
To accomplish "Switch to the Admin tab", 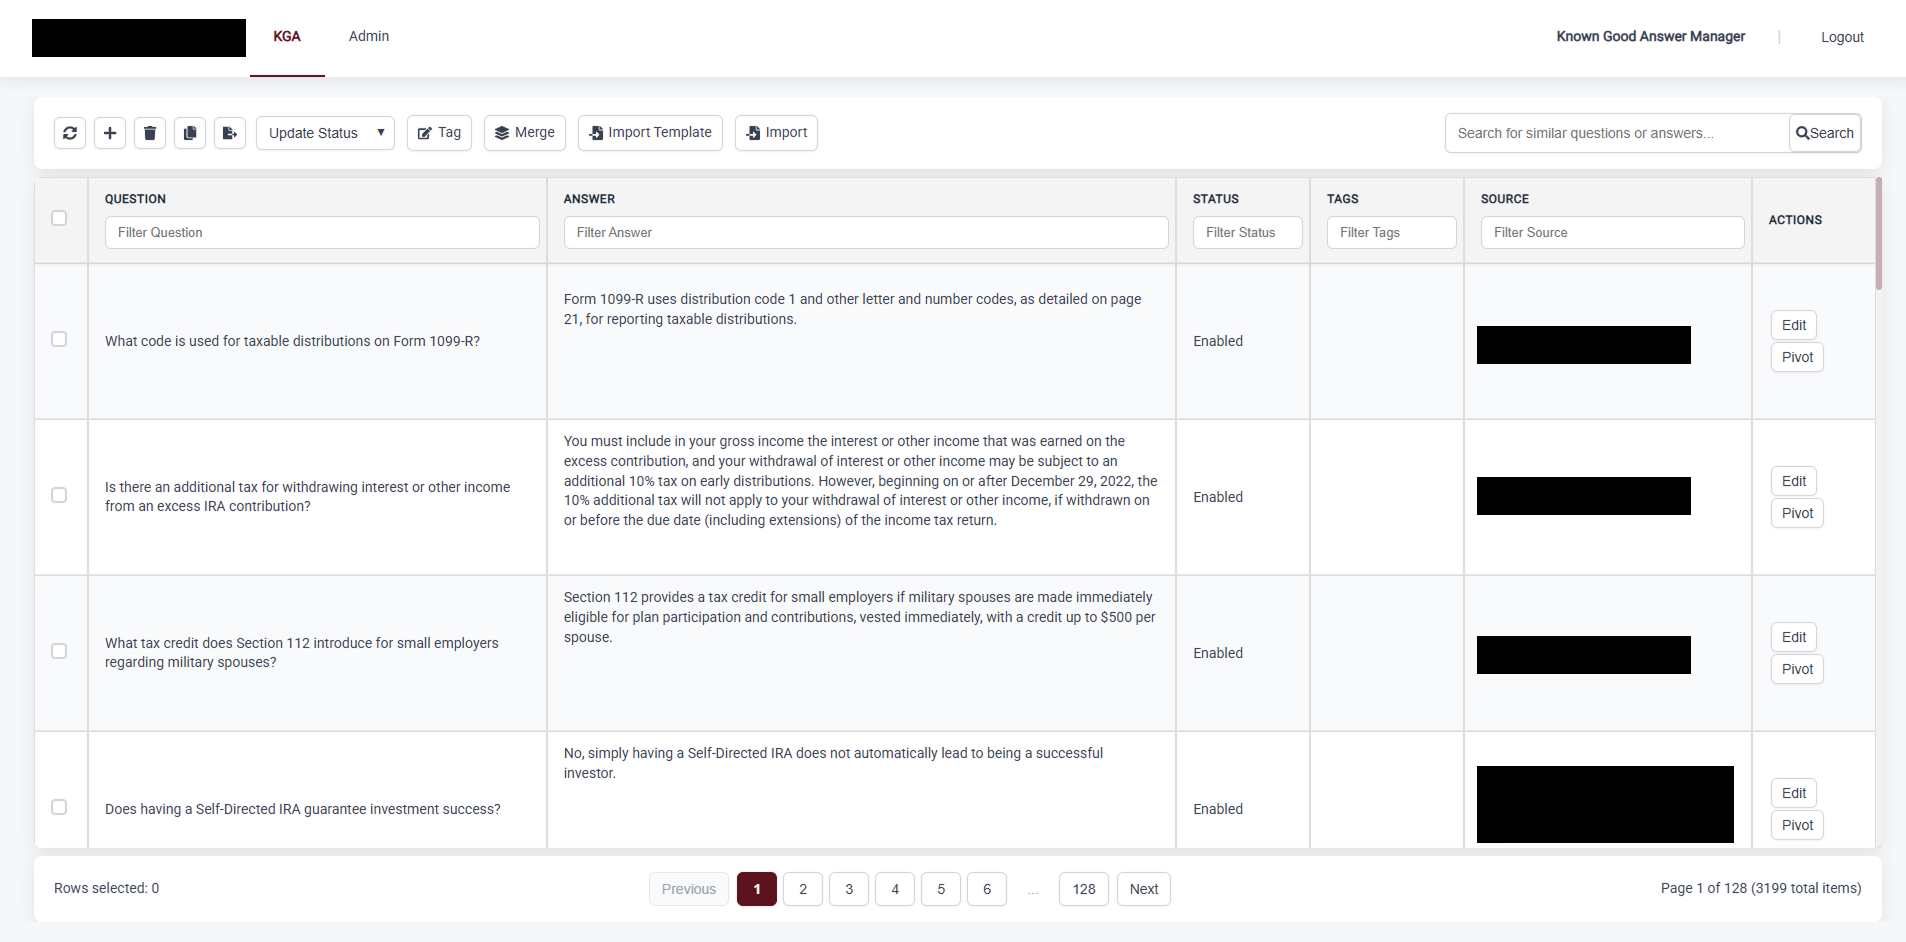I will point(368,36).
